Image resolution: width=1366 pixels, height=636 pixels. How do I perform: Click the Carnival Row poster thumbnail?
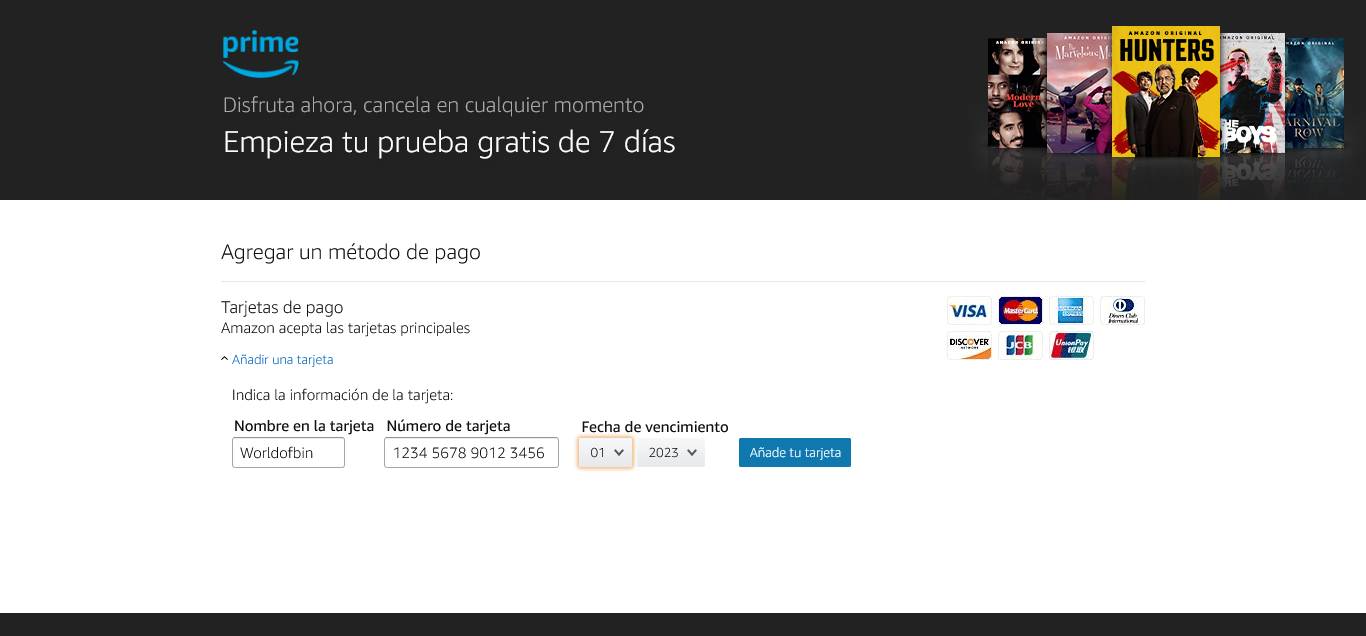pyautogui.click(x=1314, y=93)
